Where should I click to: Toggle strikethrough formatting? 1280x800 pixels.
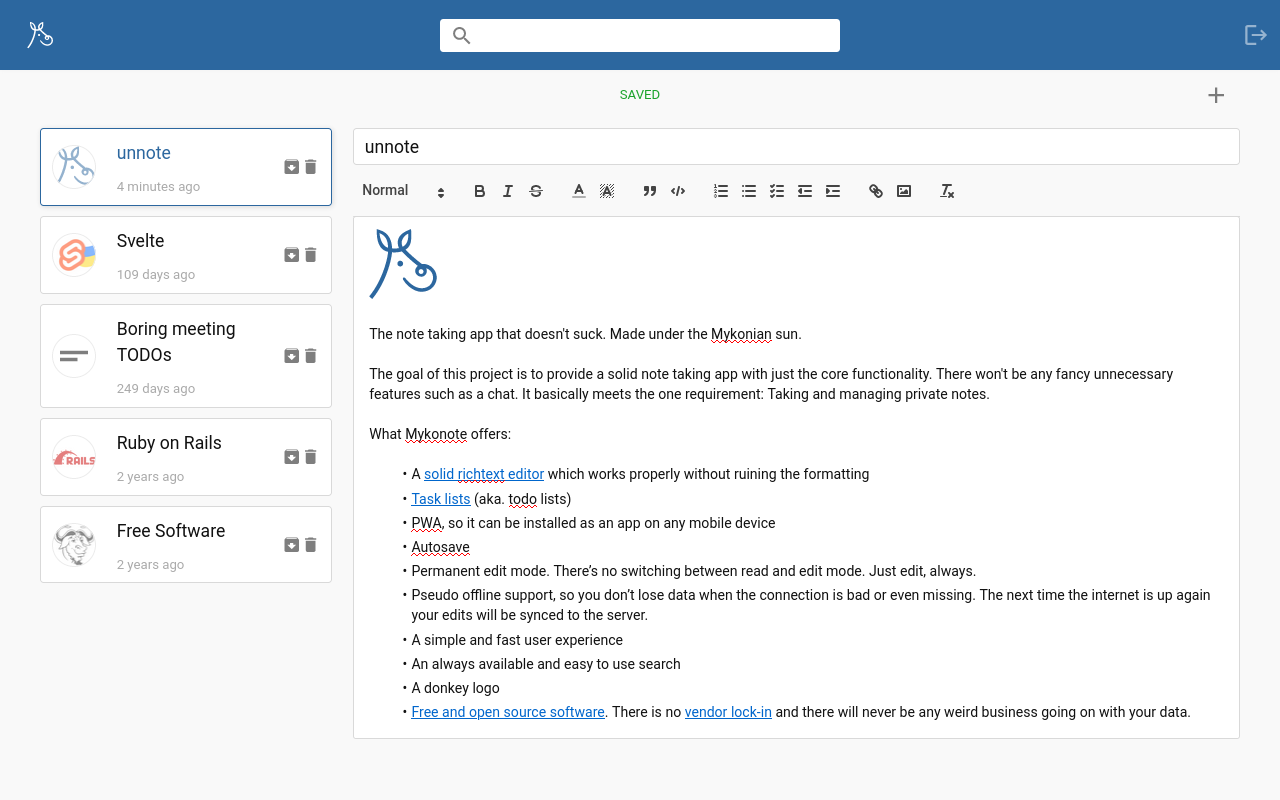point(536,191)
